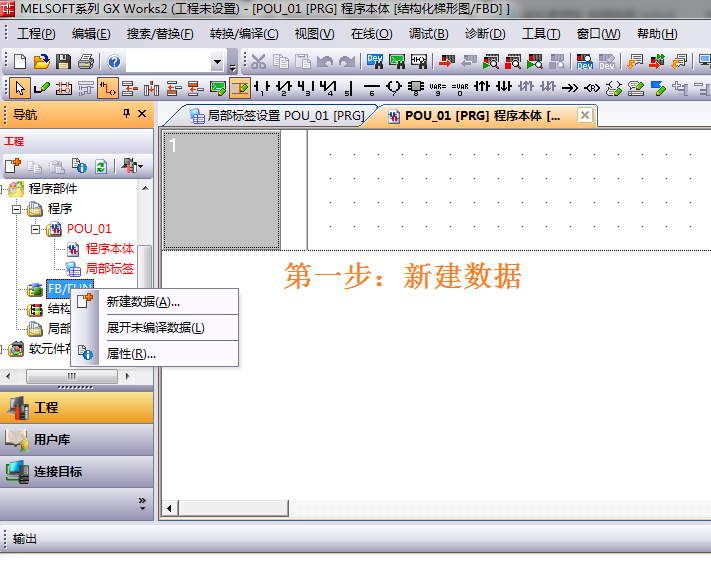Screen dimensions: 711x575
Task: Toggle the auto-connect line mode icon
Action: pos(107,88)
